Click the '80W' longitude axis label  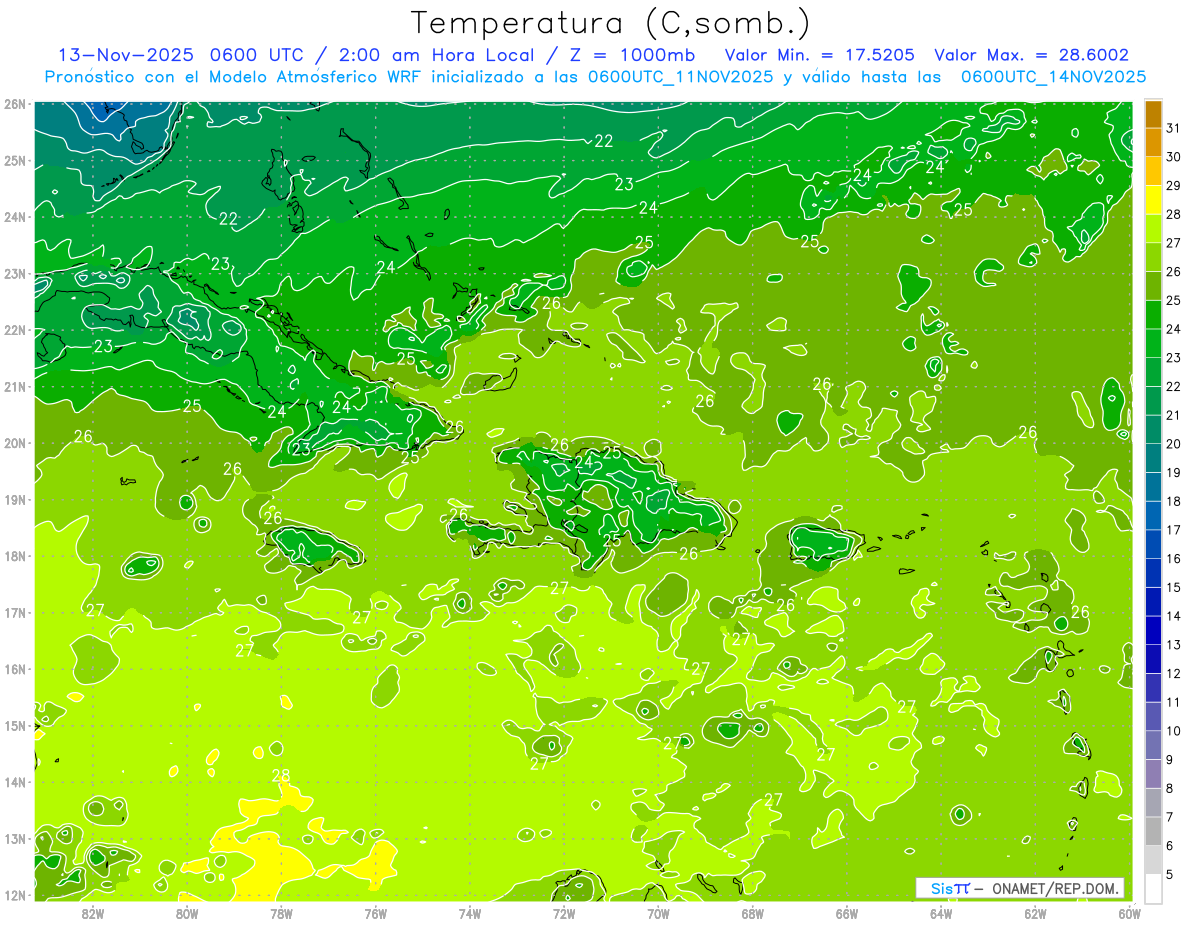point(187,913)
